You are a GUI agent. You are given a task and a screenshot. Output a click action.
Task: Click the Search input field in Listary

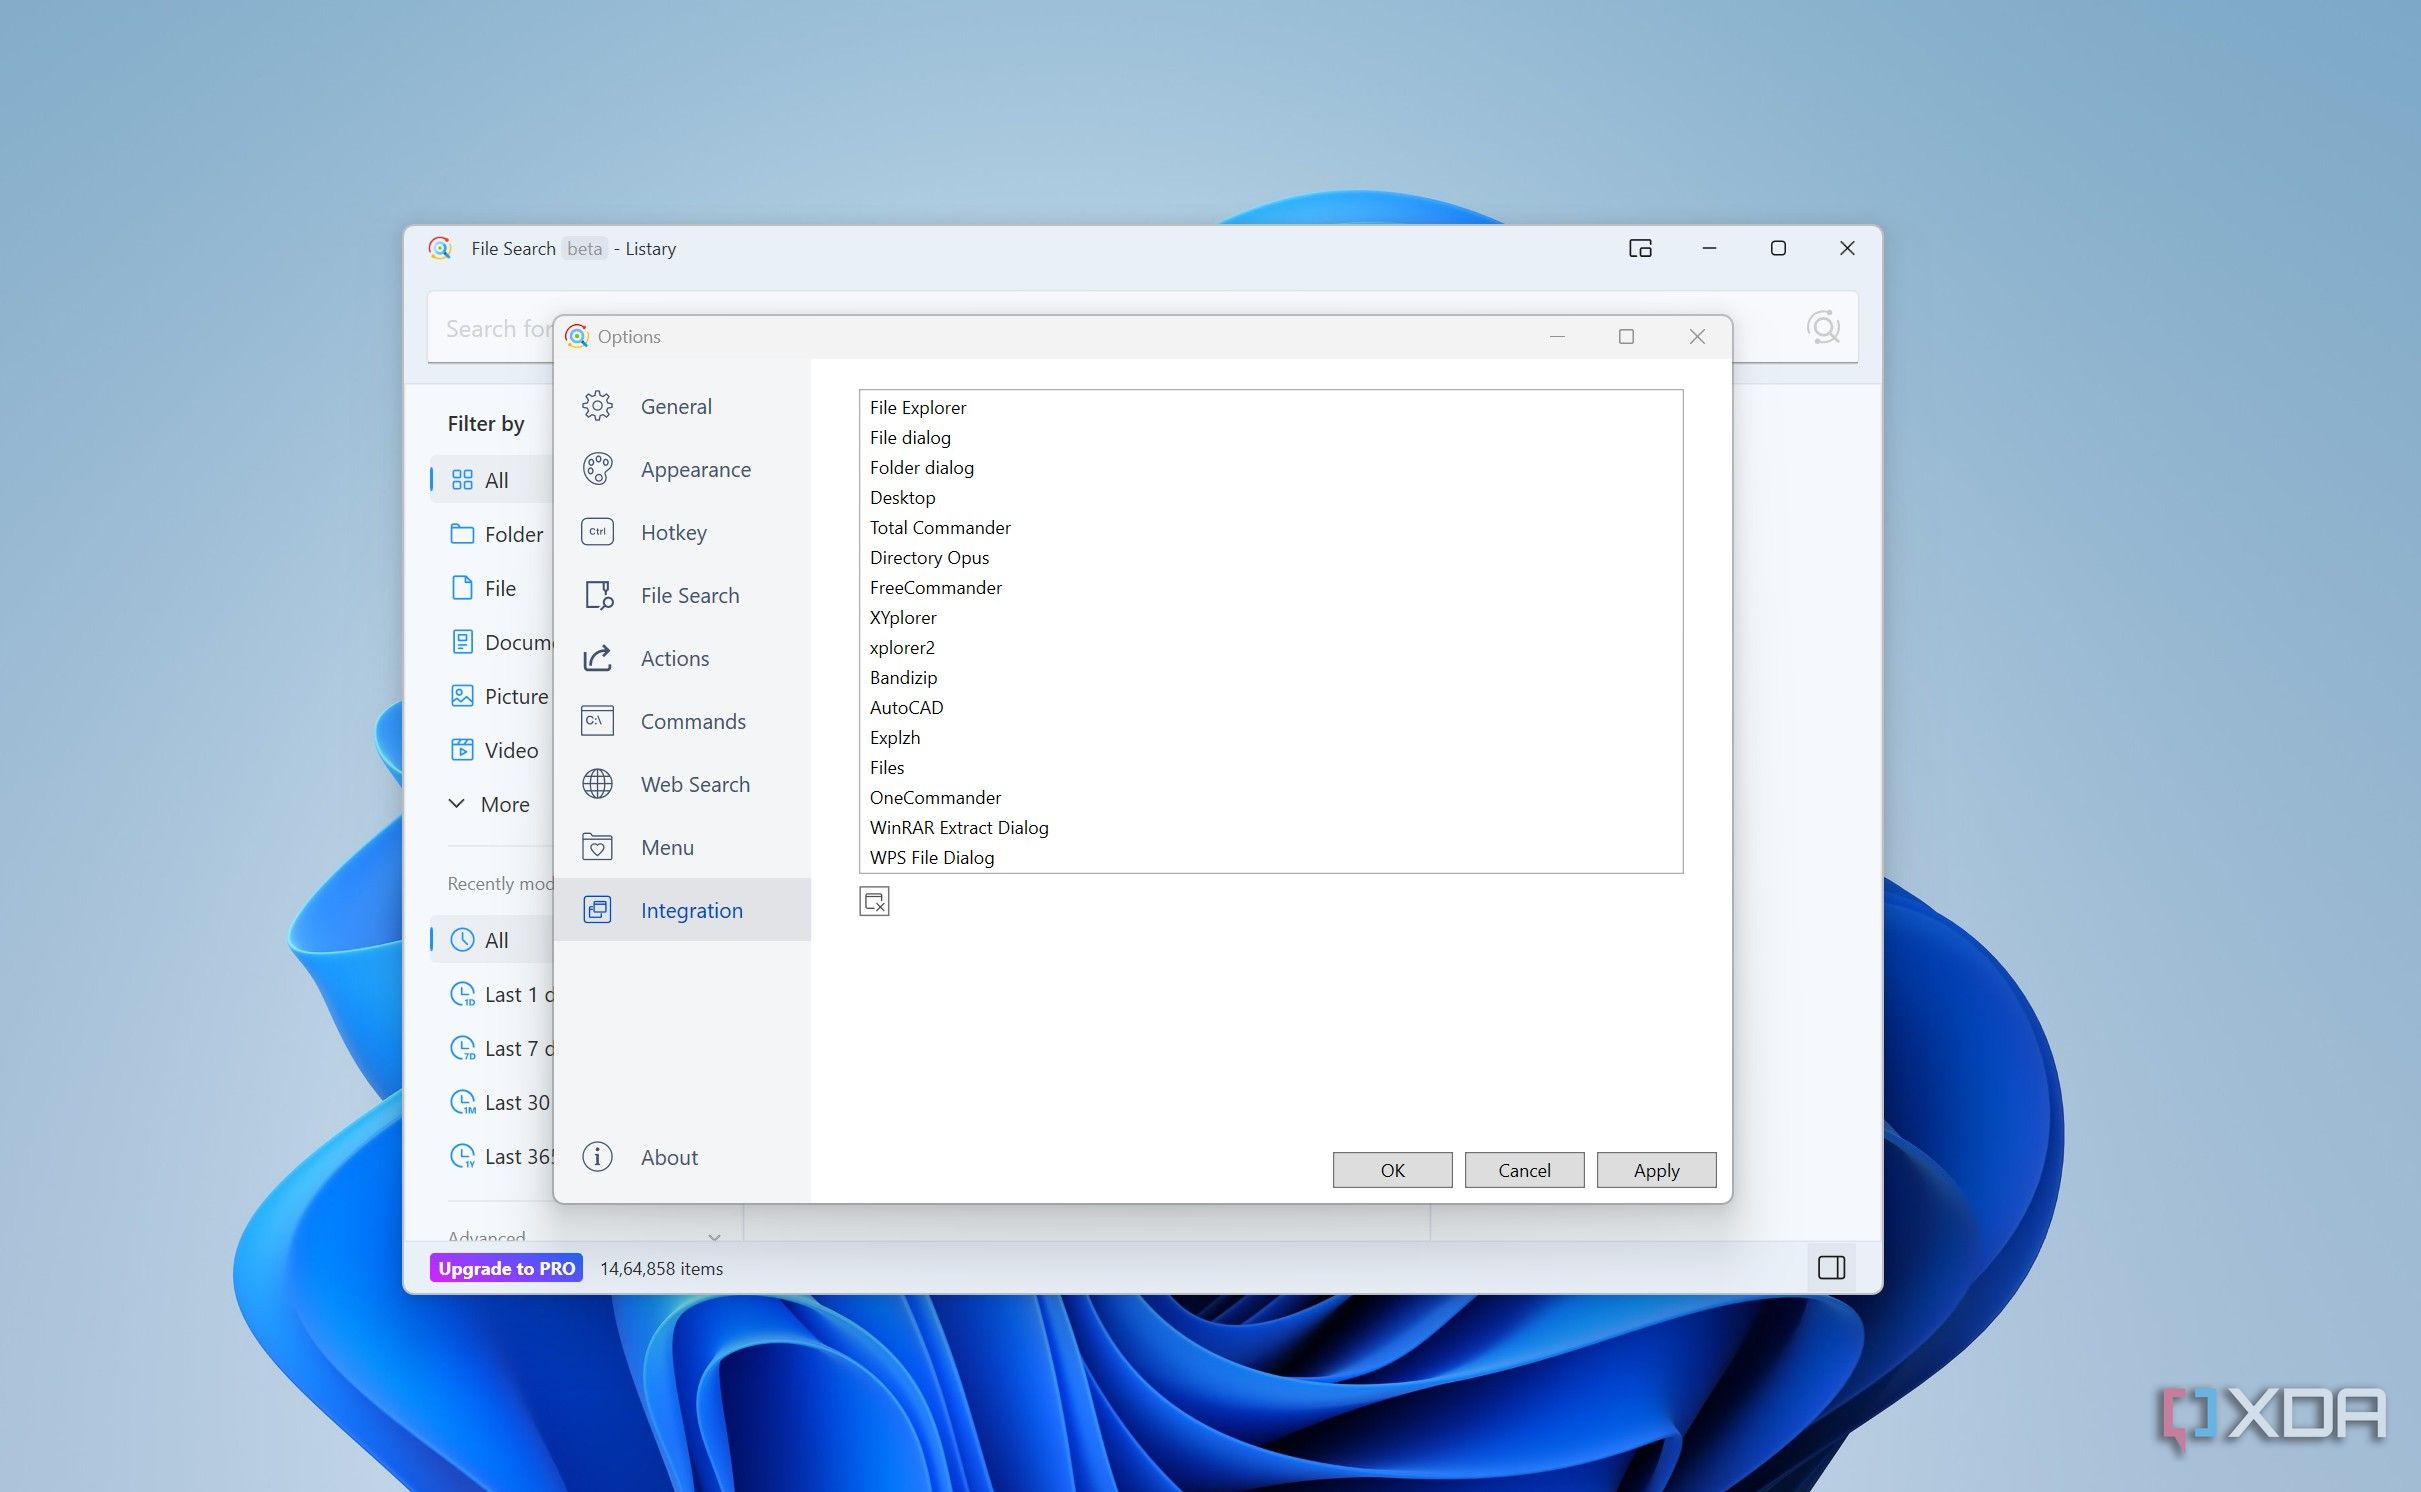(1142, 328)
